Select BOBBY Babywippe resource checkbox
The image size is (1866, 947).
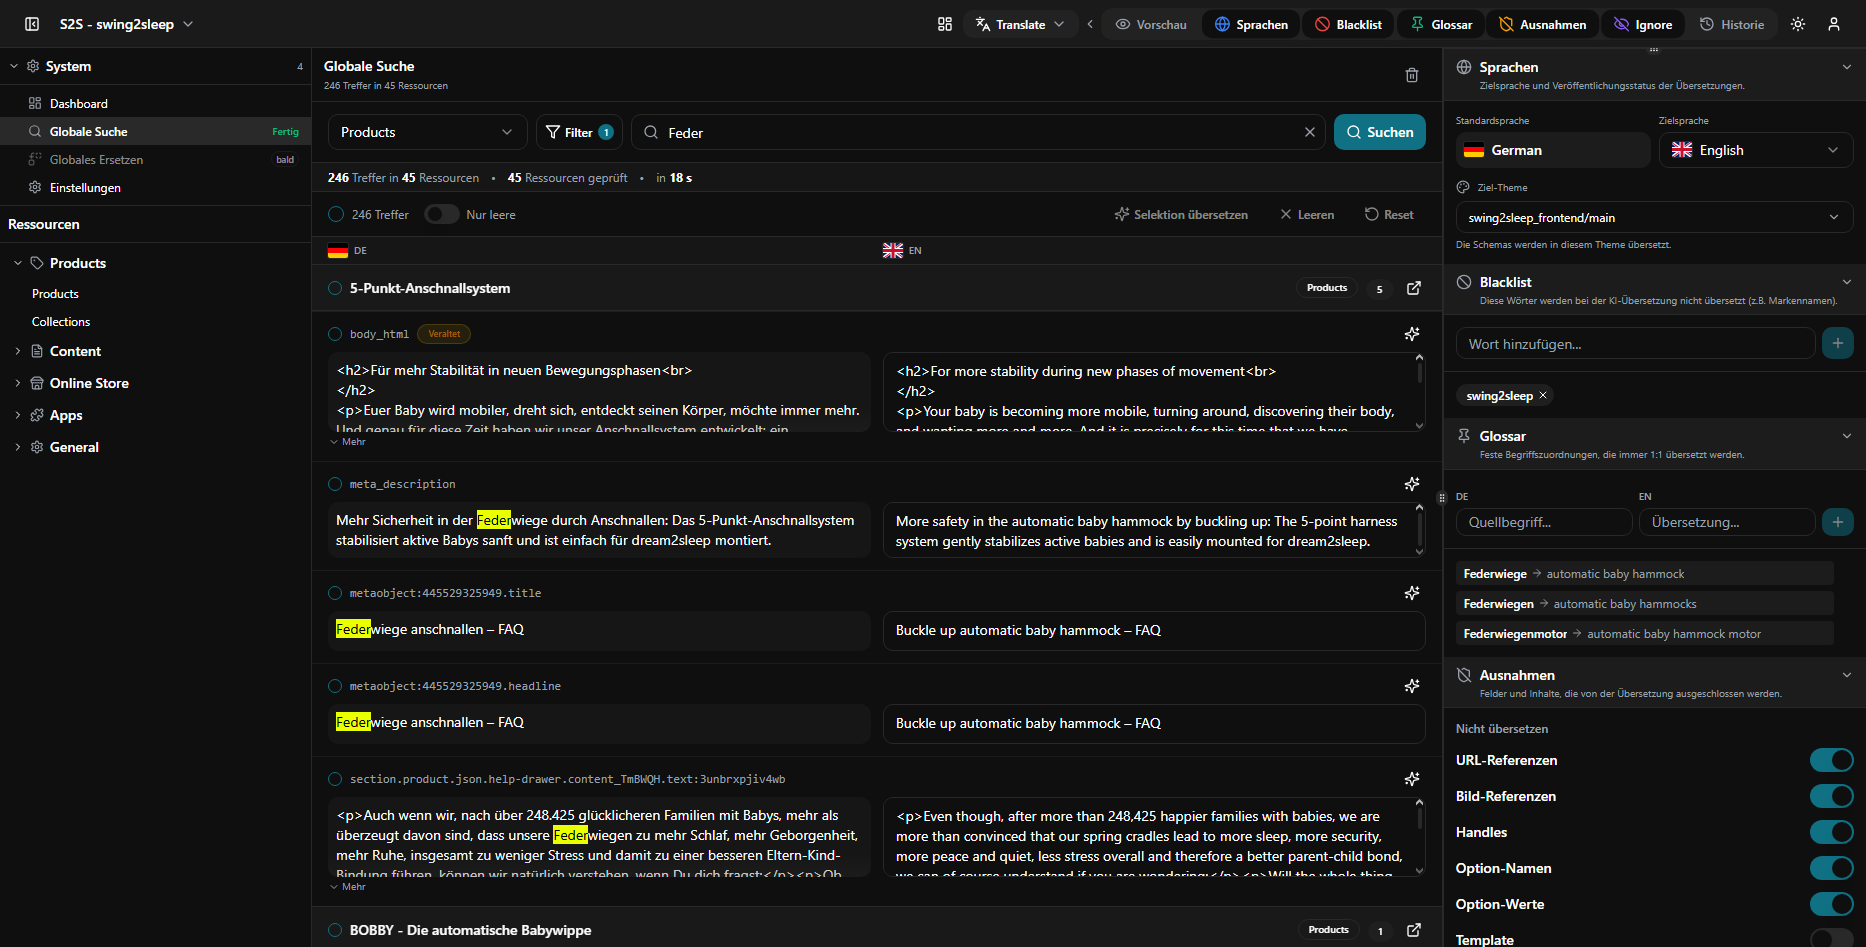click(x=335, y=930)
